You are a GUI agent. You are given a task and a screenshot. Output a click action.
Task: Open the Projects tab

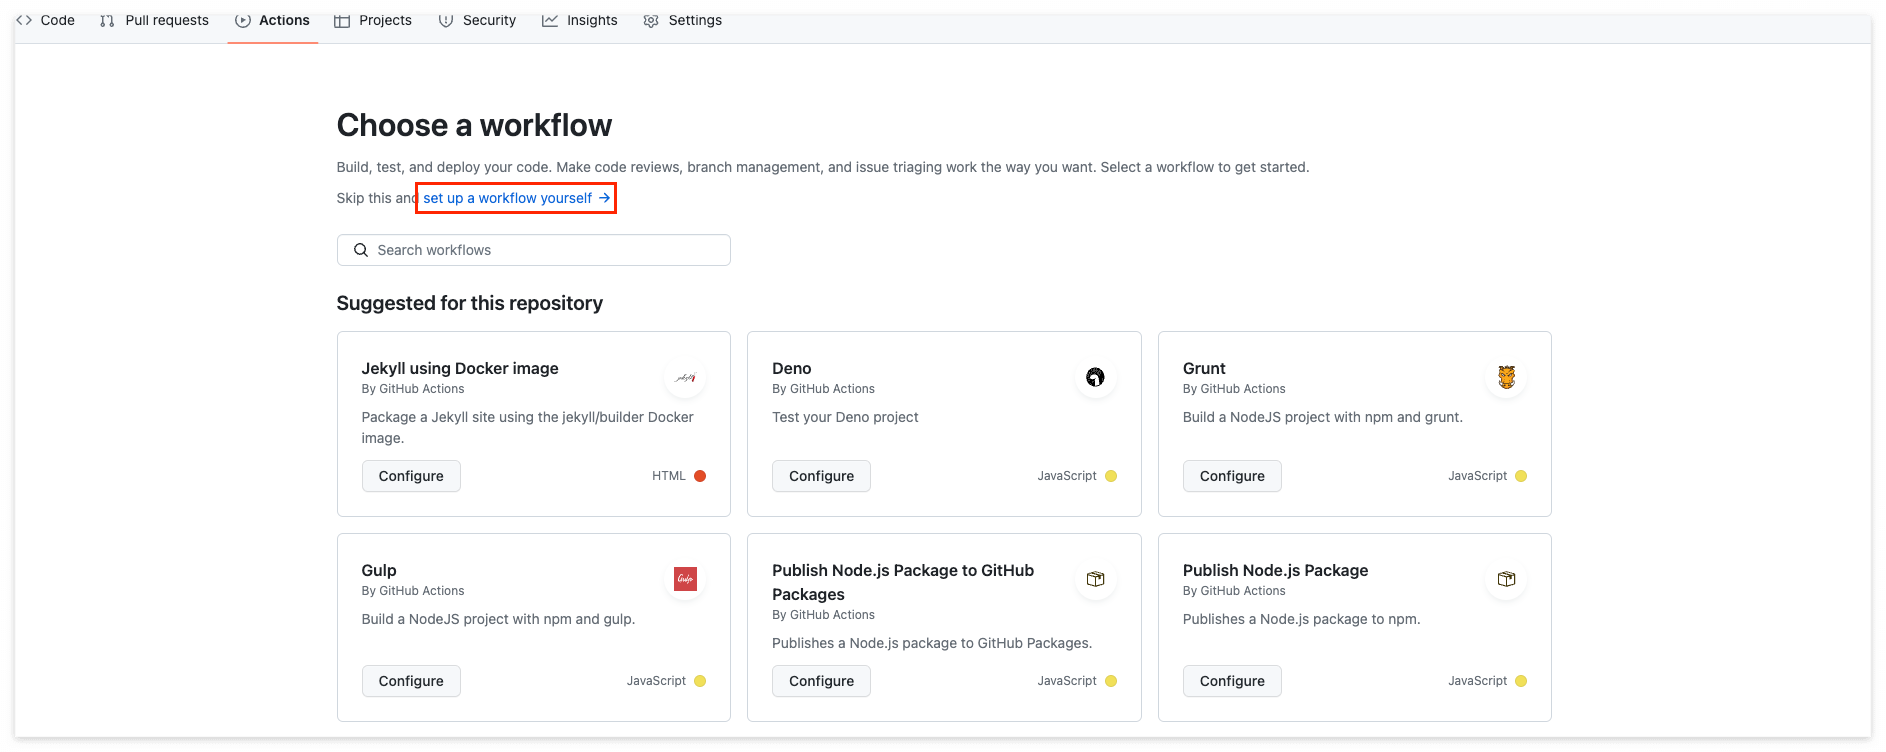click(373, 20)
